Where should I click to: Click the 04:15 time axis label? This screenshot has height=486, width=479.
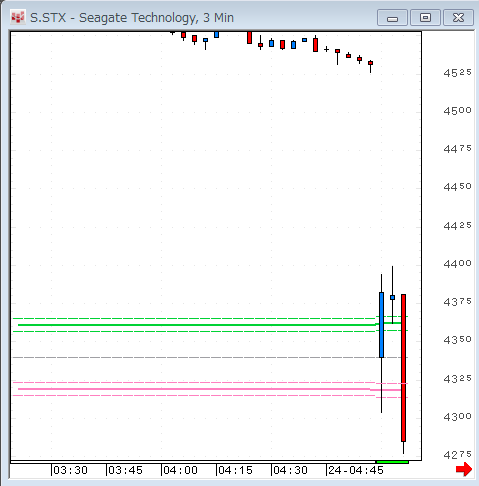(235, 470)
